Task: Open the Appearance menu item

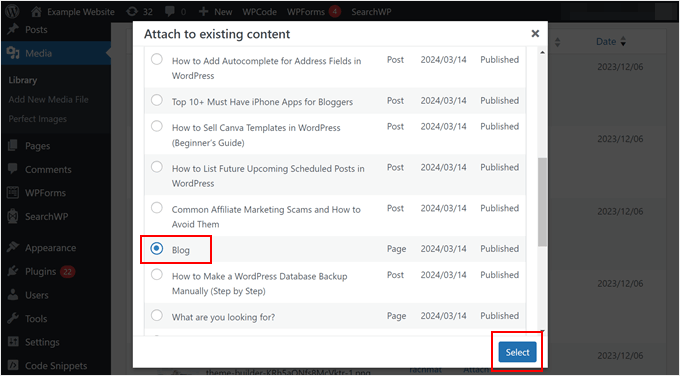Action: click(x=50, y=248)
